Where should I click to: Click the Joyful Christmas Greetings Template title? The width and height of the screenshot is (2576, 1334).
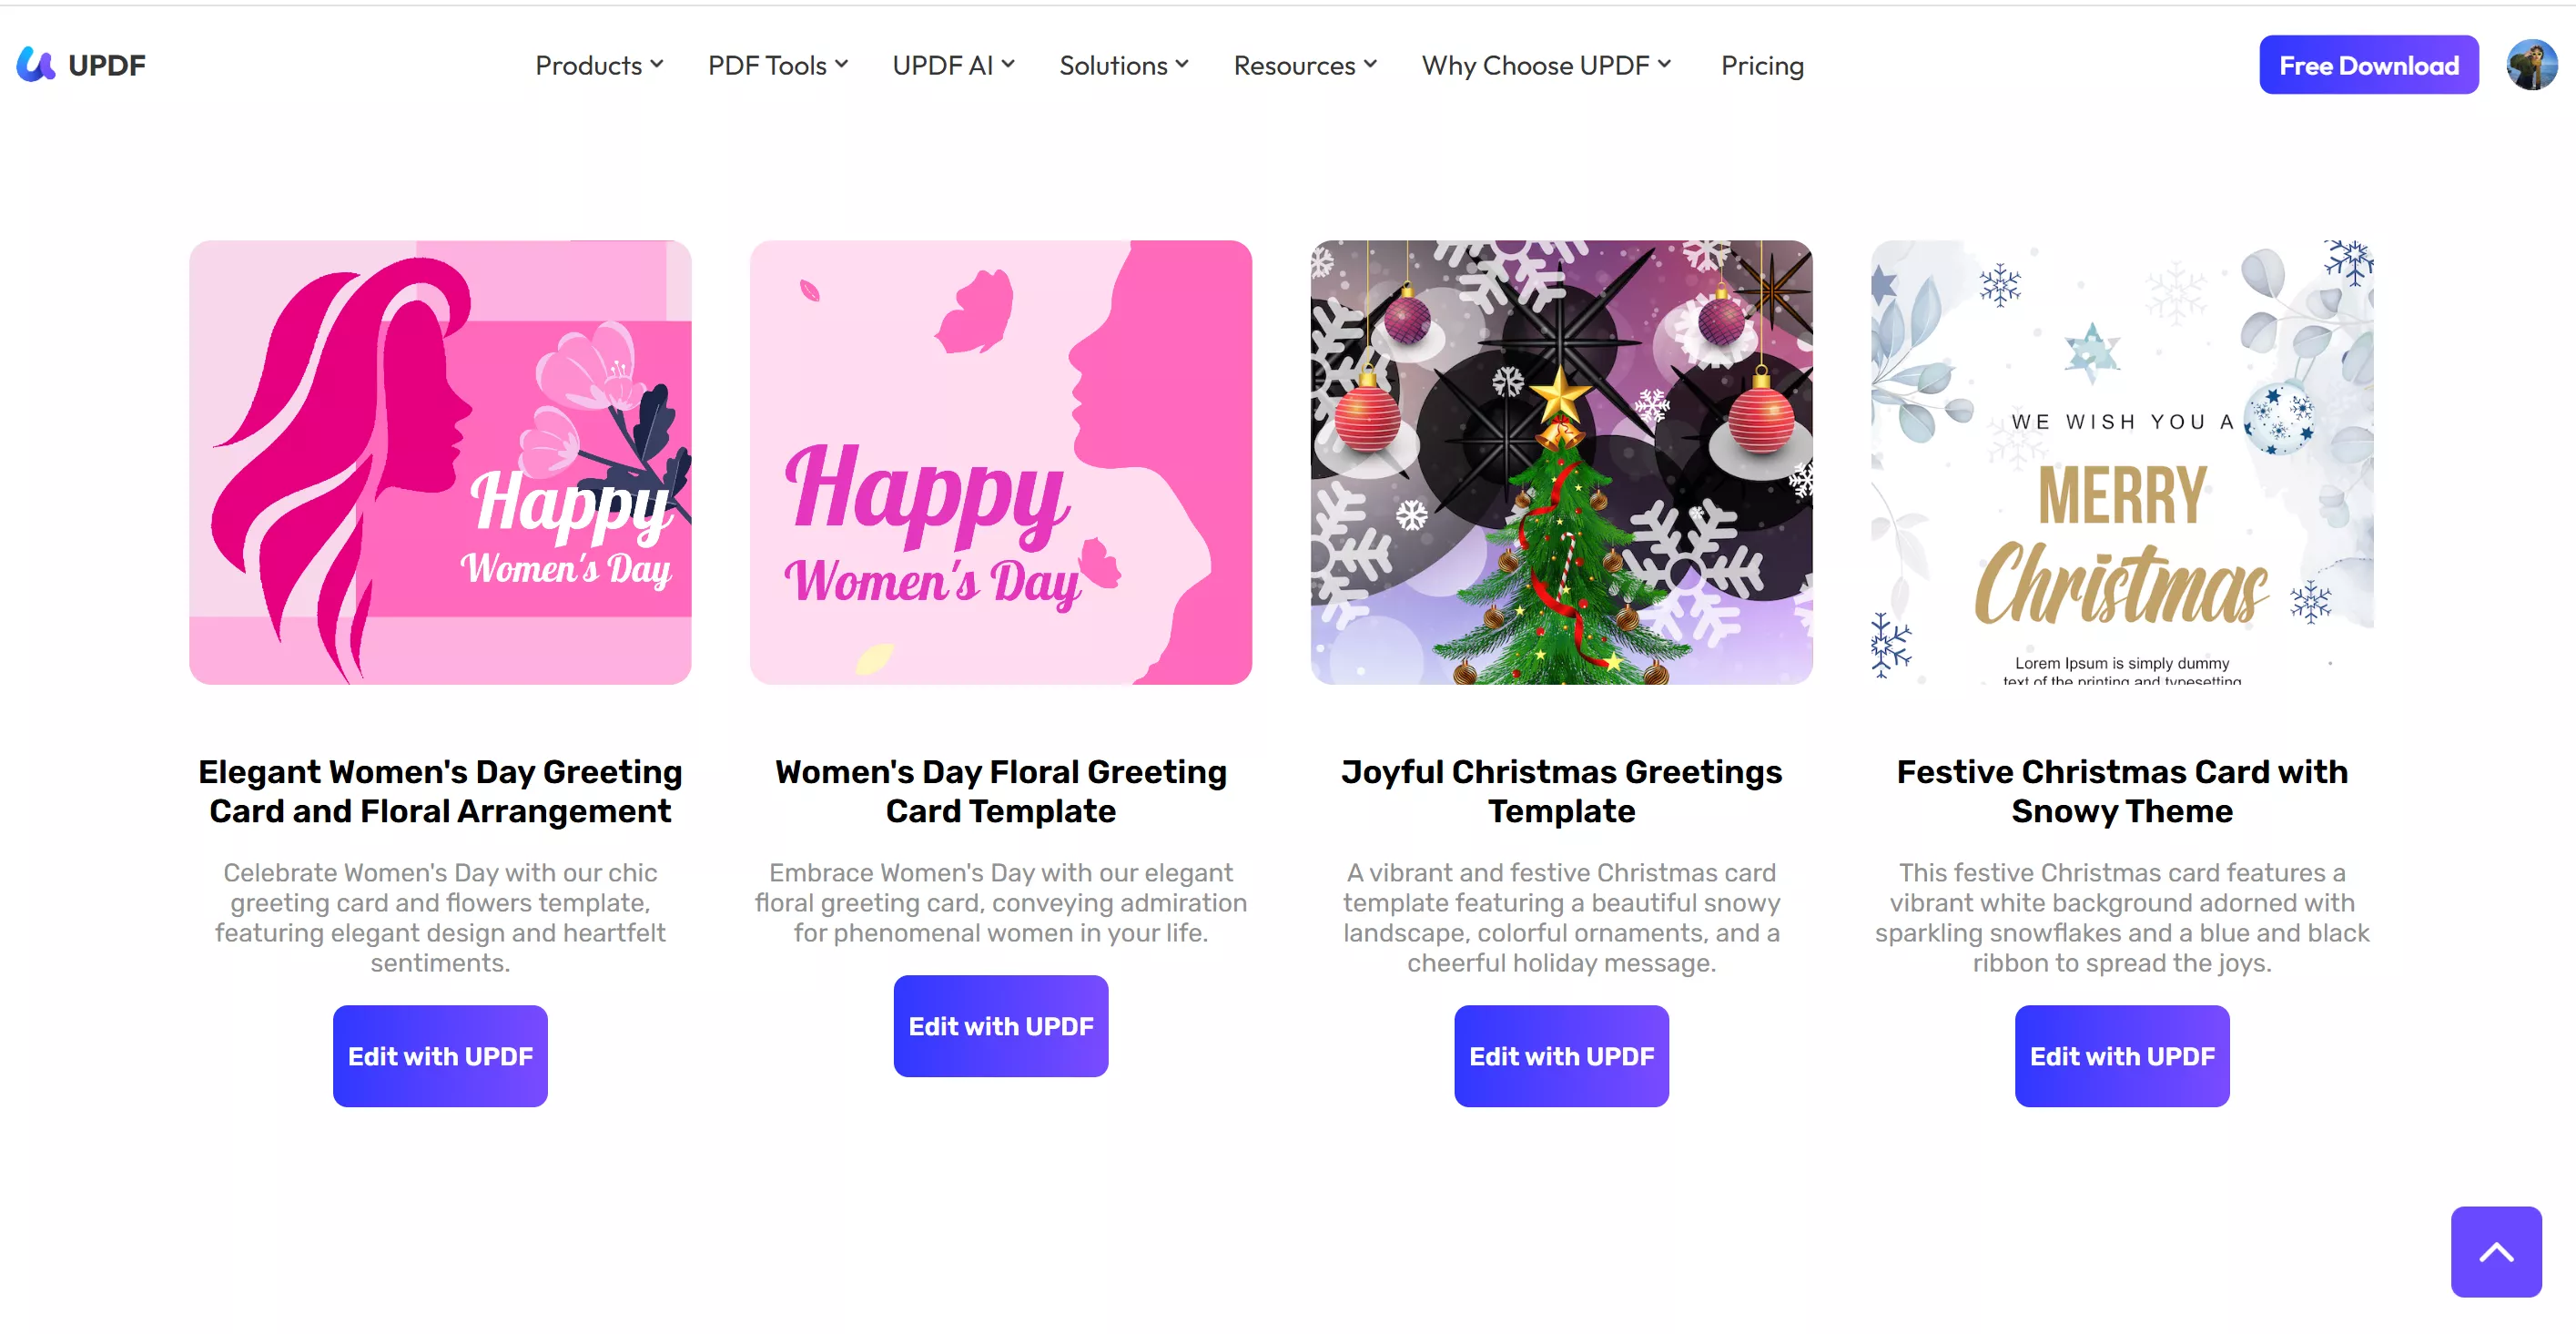[x=1561, y=791]
